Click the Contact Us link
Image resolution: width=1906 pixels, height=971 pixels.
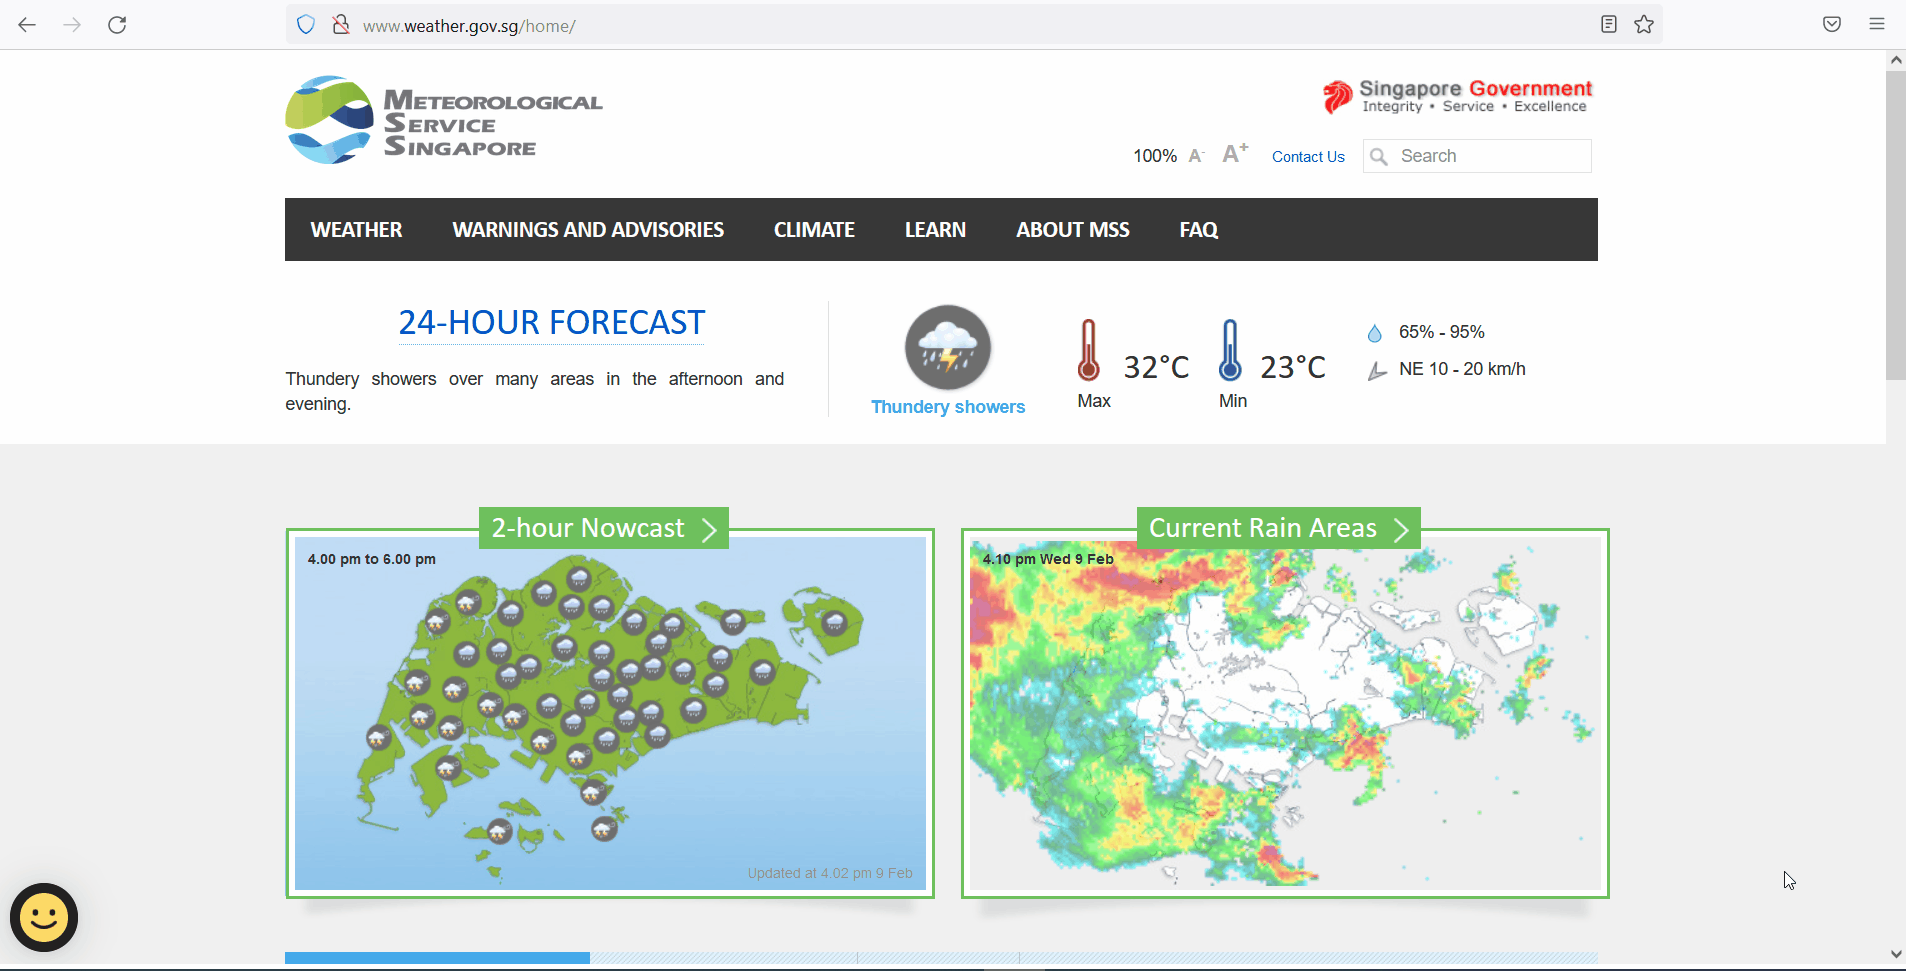(1308, 156)
